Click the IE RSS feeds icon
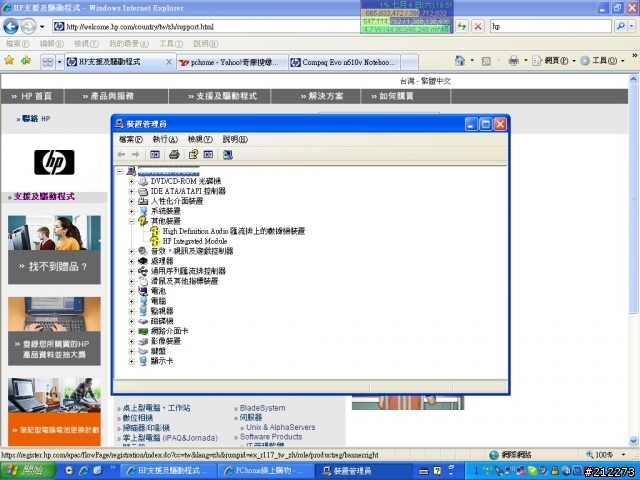The image size is (640, 480). click(486, 61)
